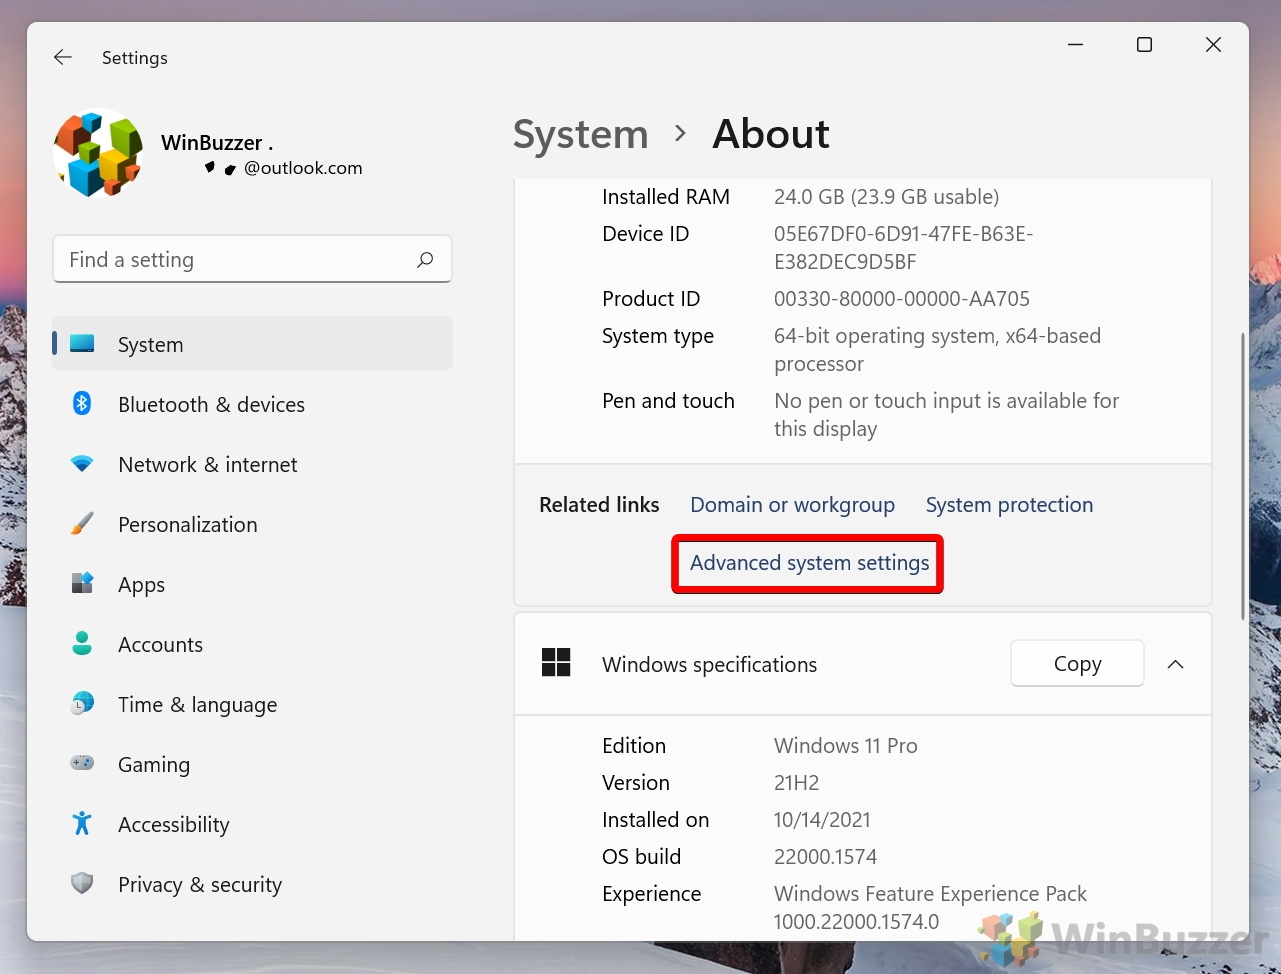
Task: Click the Apps icon in sidebar
Action: pyautogui.click(x=82, y=583)
